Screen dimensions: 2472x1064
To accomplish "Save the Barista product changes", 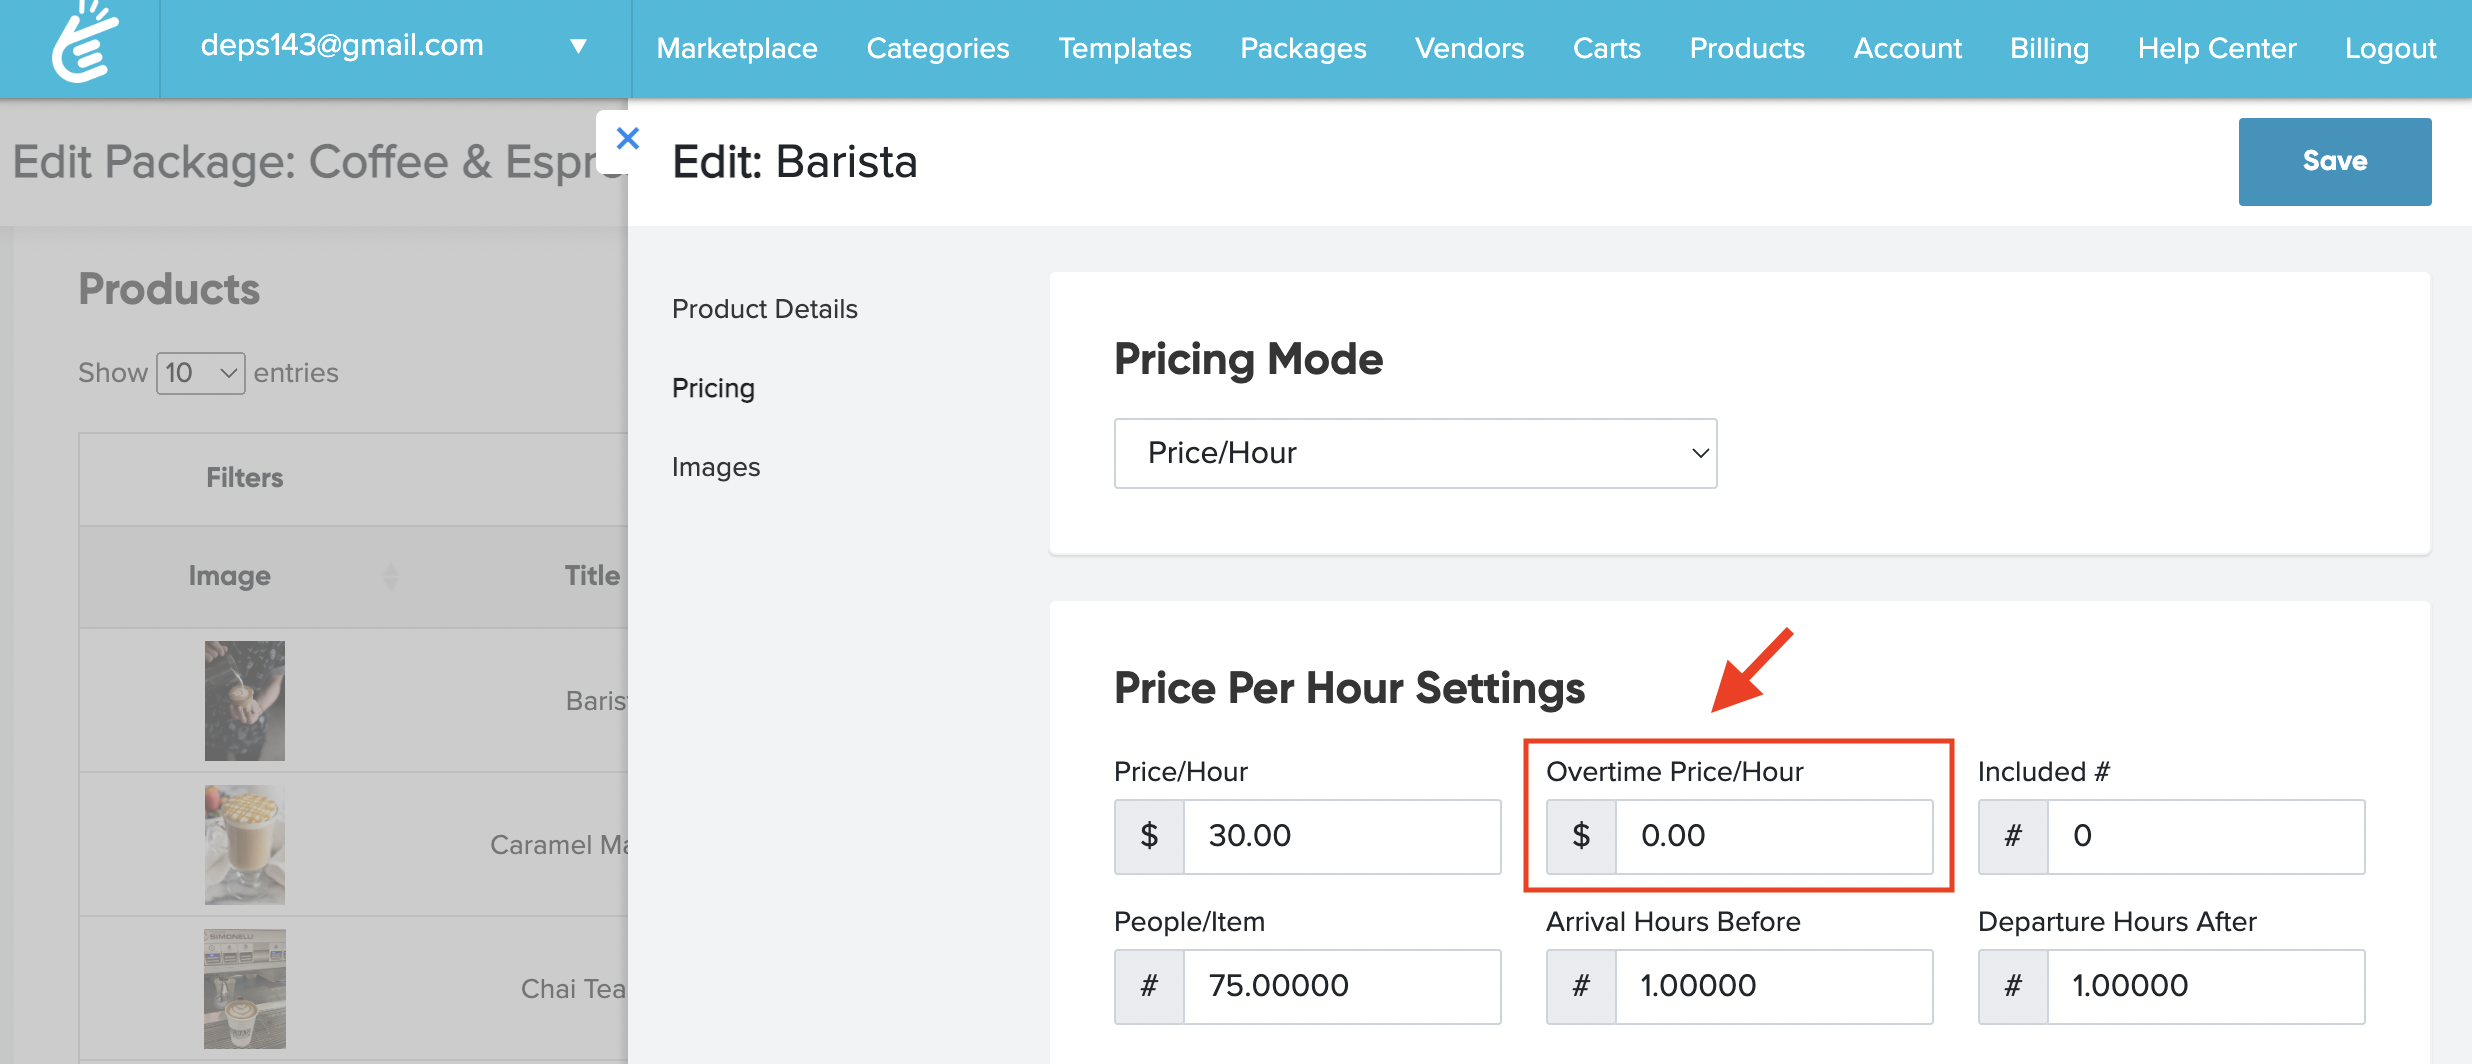I will click(2334, 161).
